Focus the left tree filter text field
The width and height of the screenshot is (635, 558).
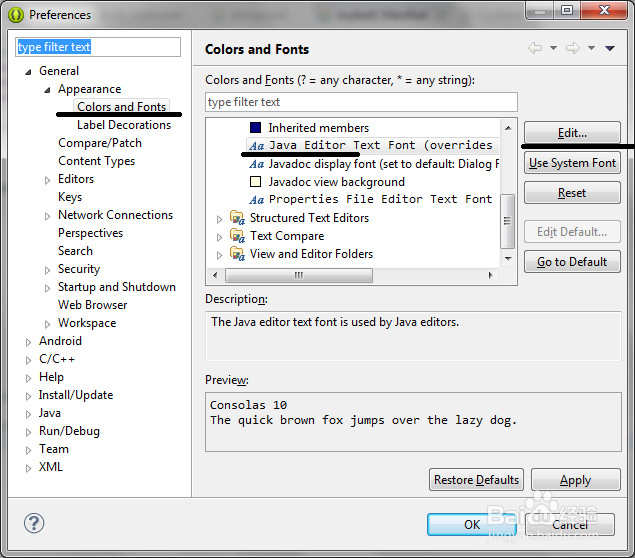[x=98, y=47]
